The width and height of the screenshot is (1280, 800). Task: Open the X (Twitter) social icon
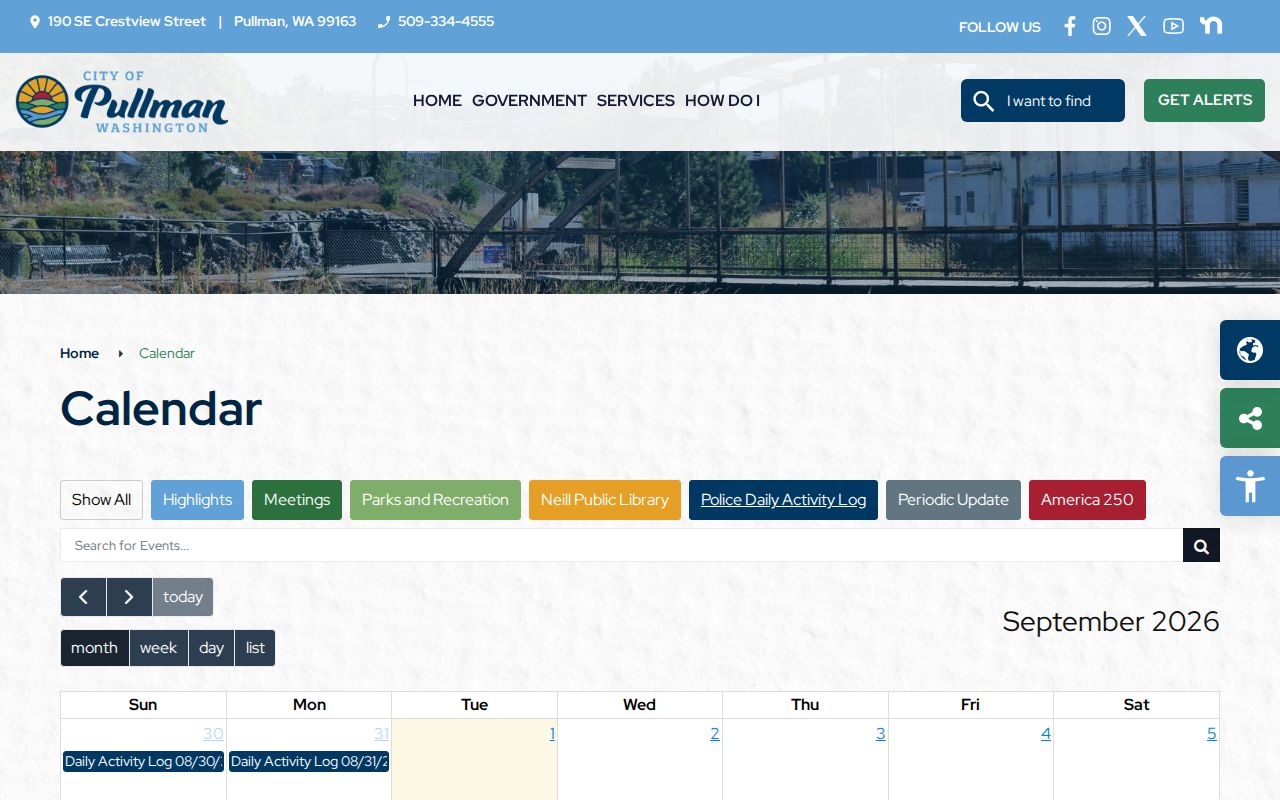1137,26
